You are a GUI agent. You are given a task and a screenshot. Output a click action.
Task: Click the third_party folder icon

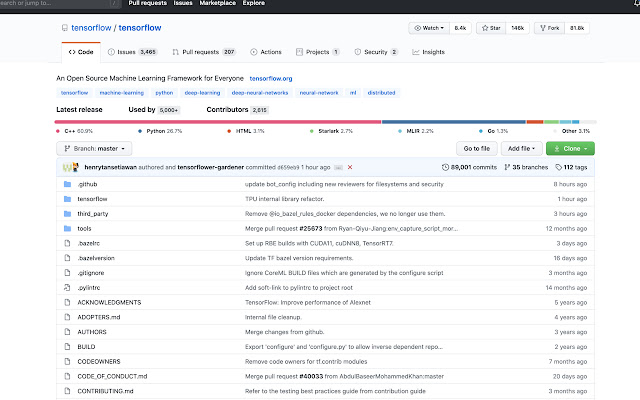pyautogui.click(x=67, y=213)
